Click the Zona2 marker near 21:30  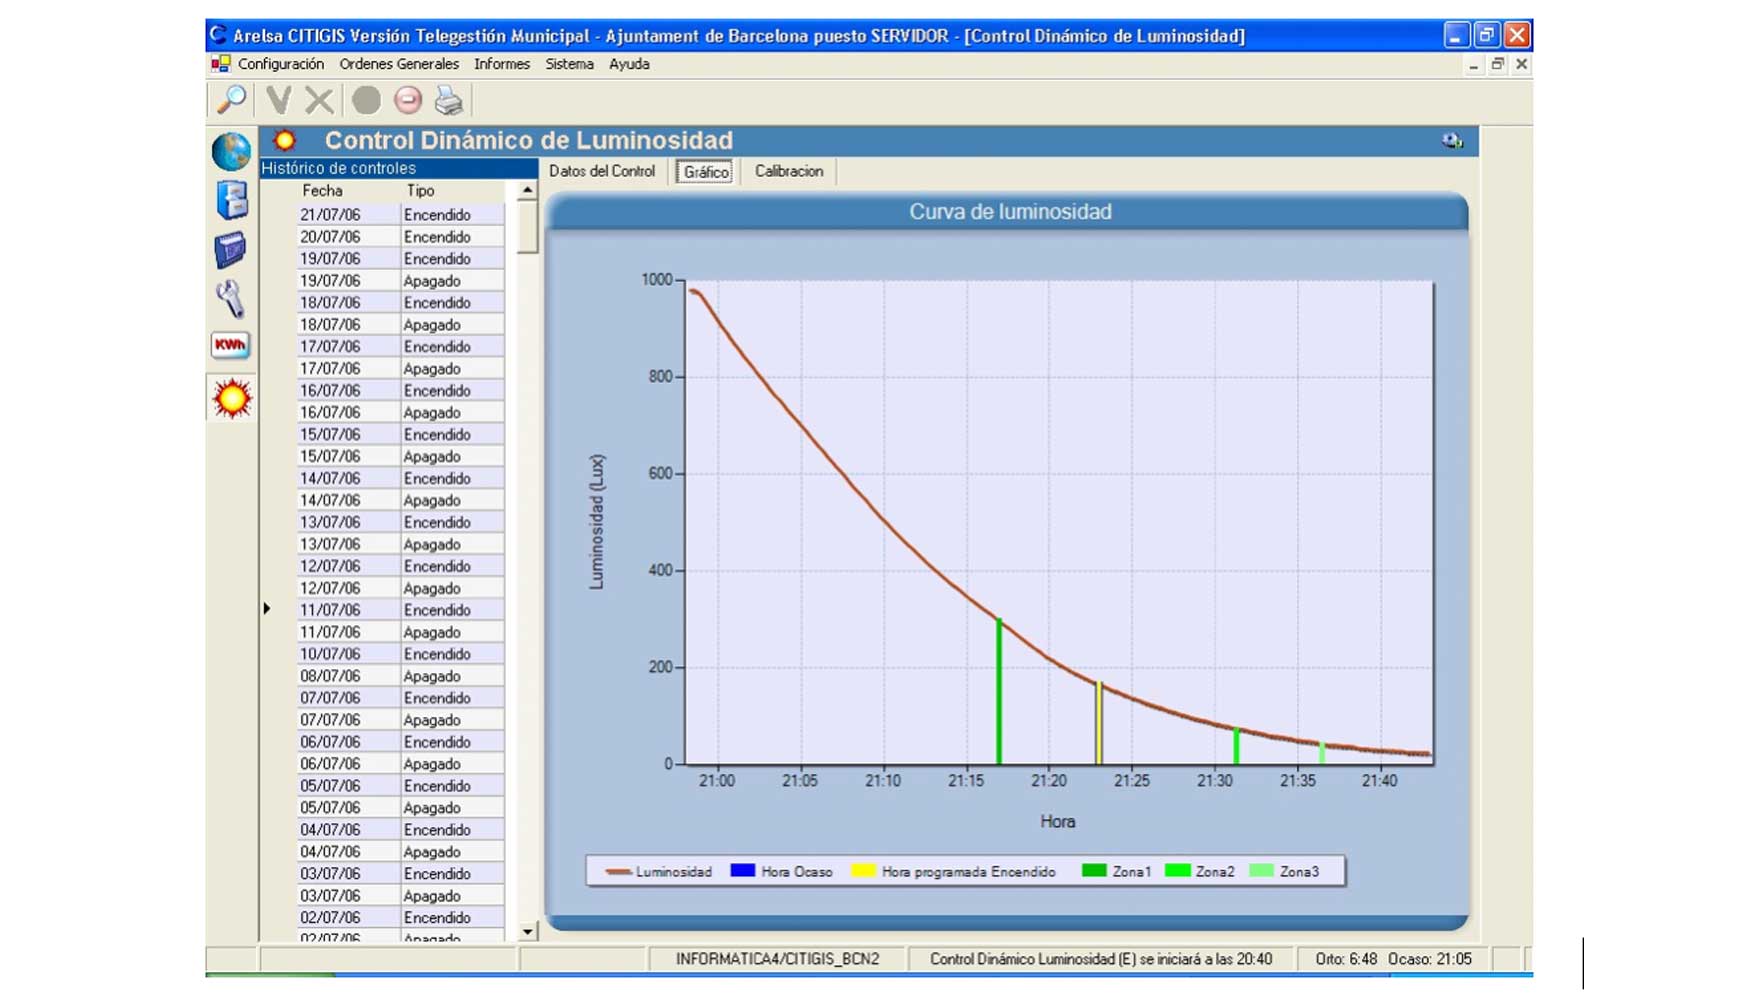pyautogui.click(x=1237, y=747)
